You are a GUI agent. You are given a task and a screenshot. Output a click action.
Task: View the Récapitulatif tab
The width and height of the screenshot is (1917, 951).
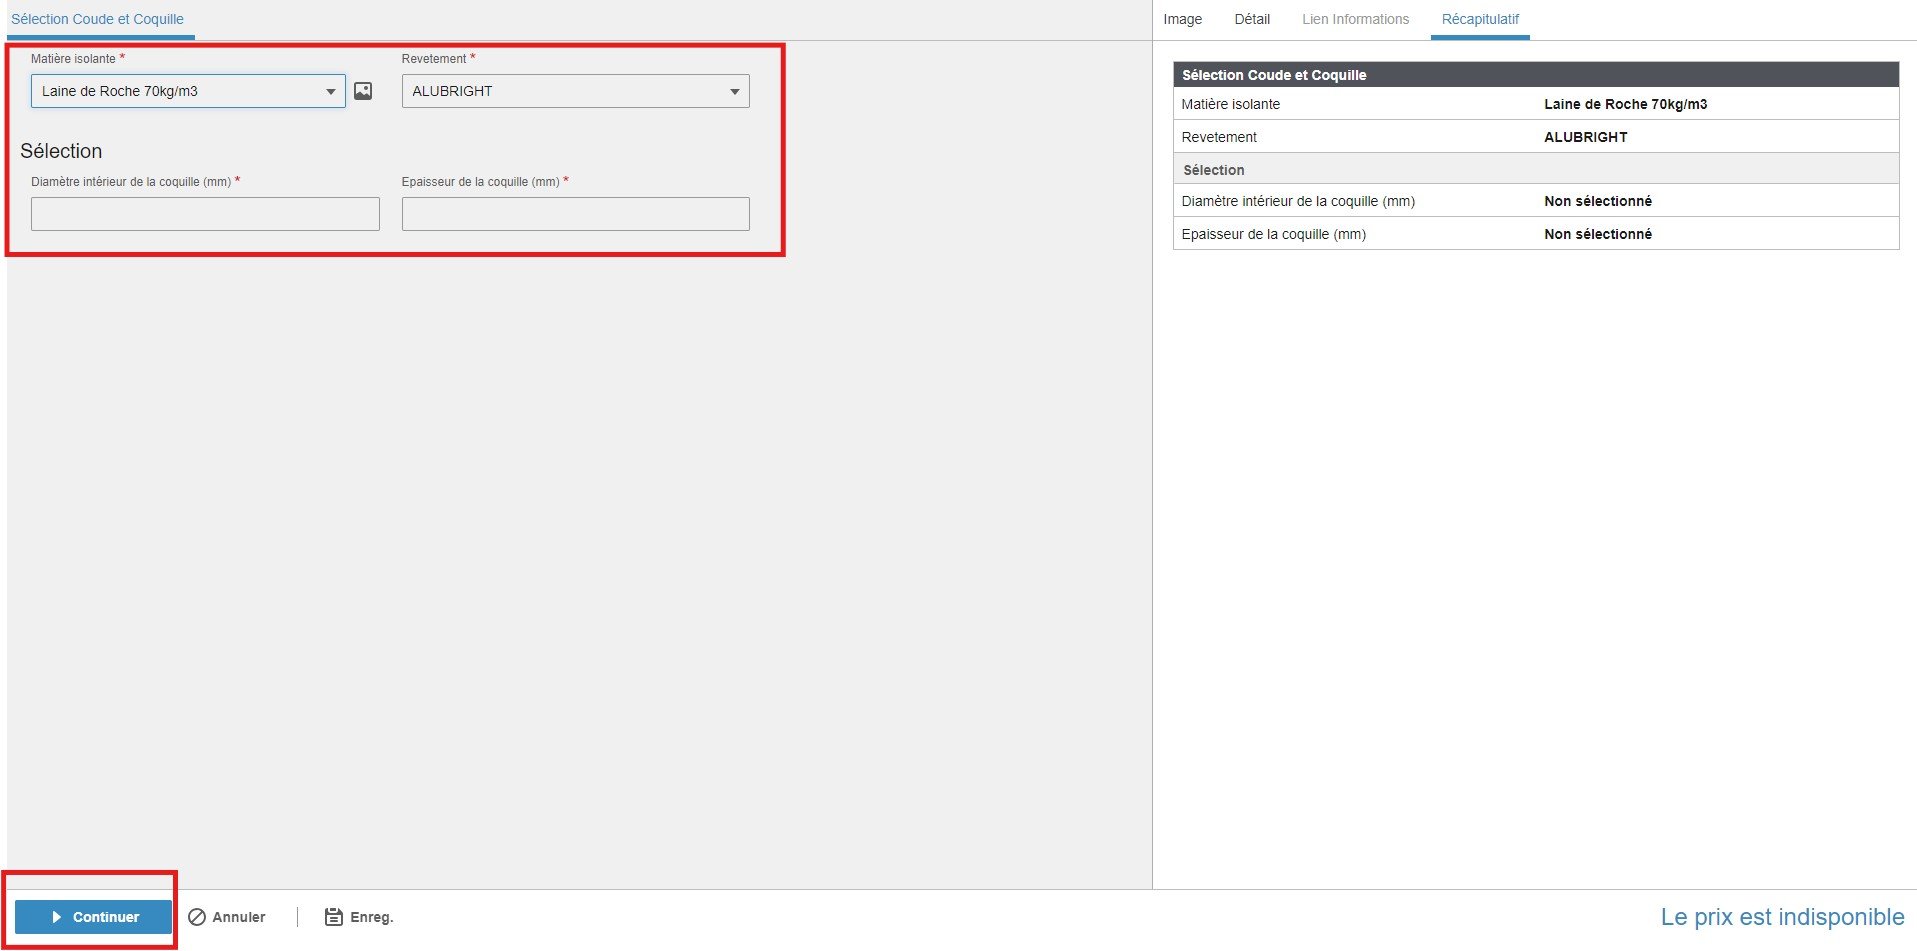coord(1479,18)
